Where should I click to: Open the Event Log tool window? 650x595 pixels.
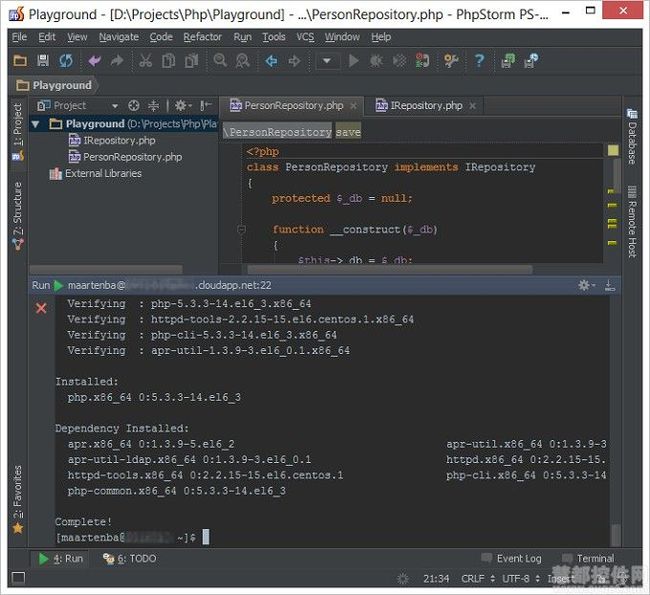click(512, 559)
